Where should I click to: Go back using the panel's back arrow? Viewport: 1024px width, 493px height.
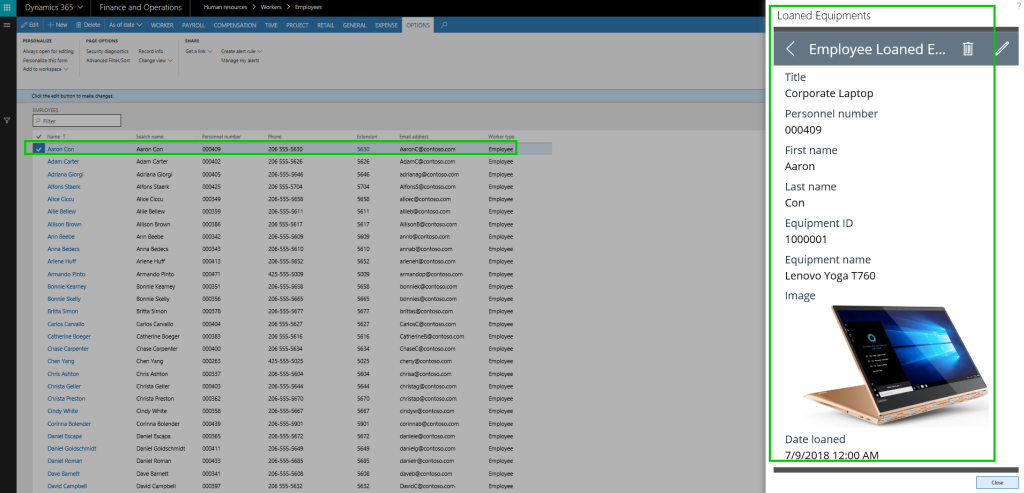790,49
